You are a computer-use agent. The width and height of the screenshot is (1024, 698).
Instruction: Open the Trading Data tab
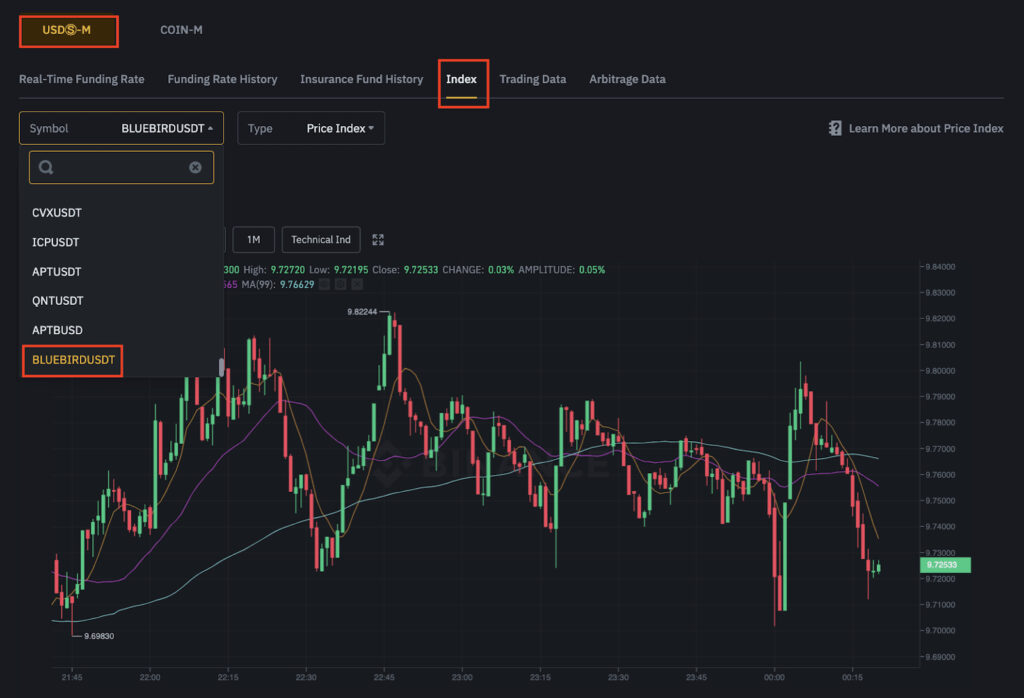tap(533, 79)
